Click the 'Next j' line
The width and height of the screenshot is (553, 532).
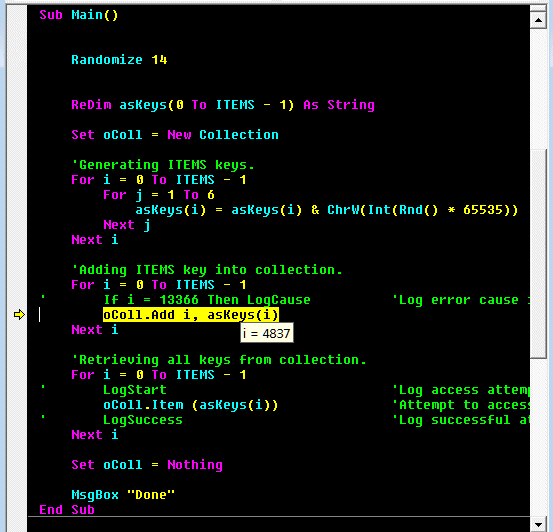[x=127, y=225]
